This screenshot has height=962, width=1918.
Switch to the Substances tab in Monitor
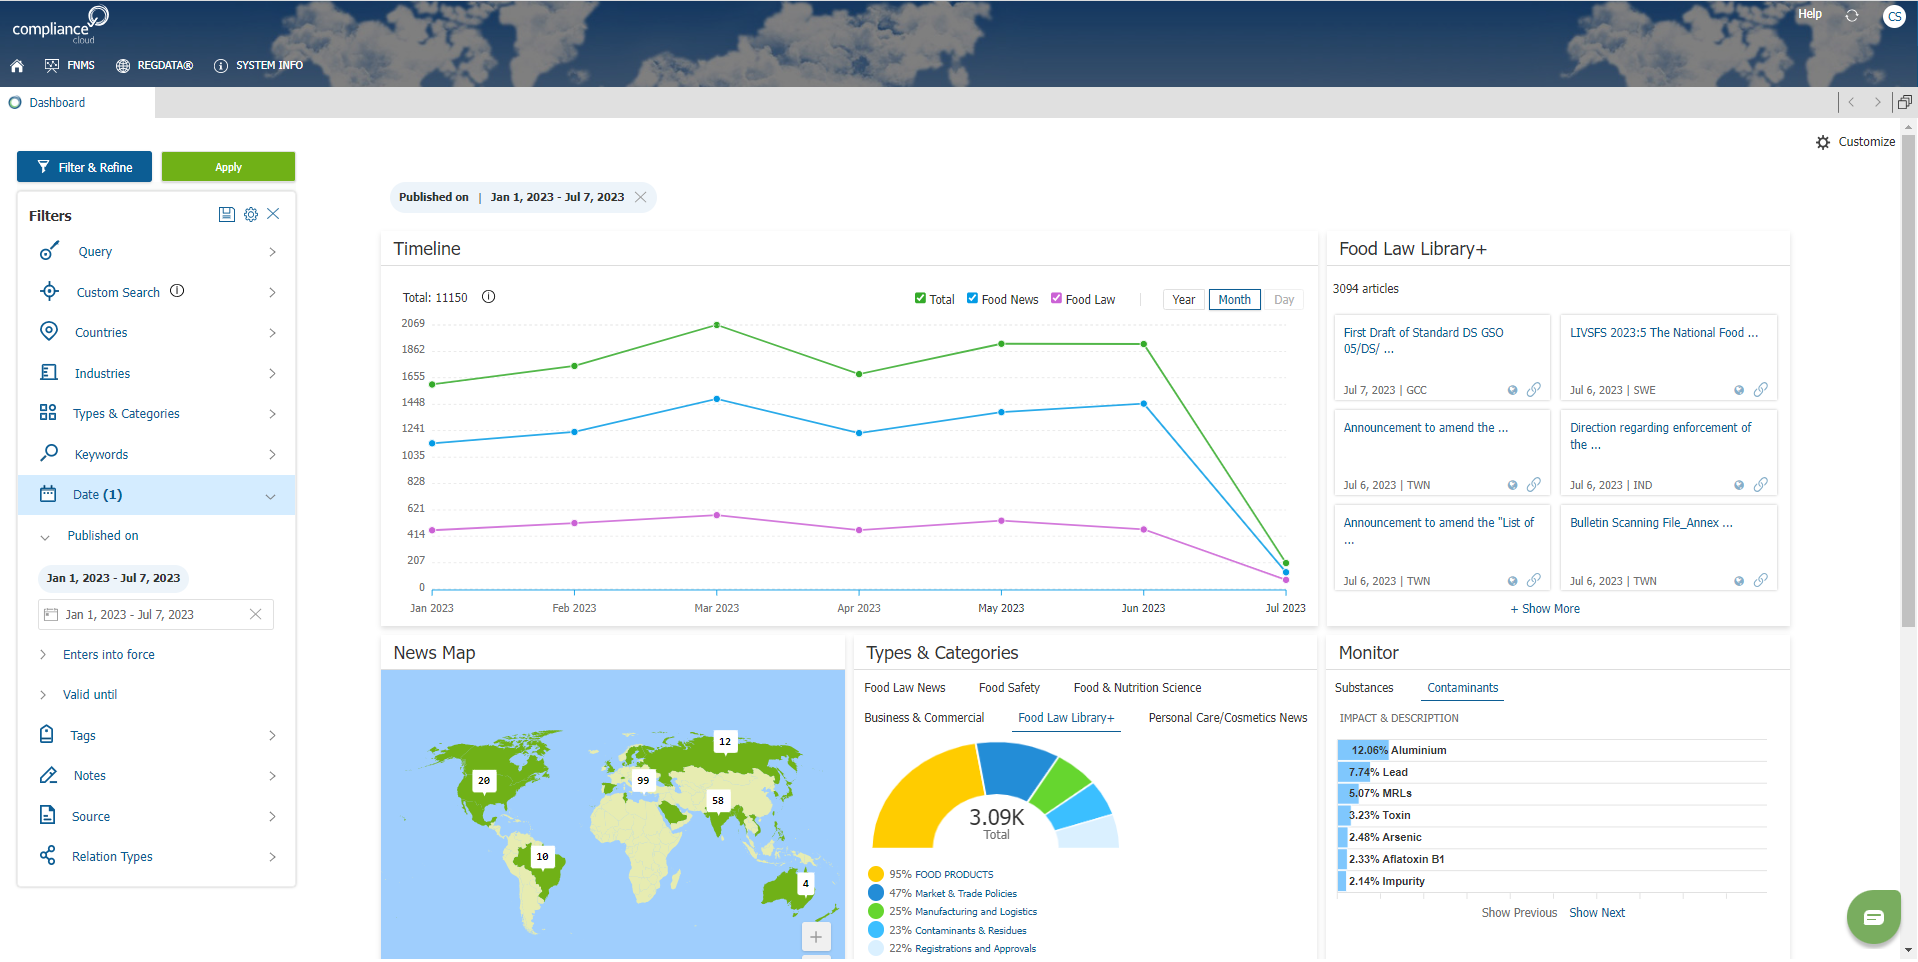(1364, 688)
